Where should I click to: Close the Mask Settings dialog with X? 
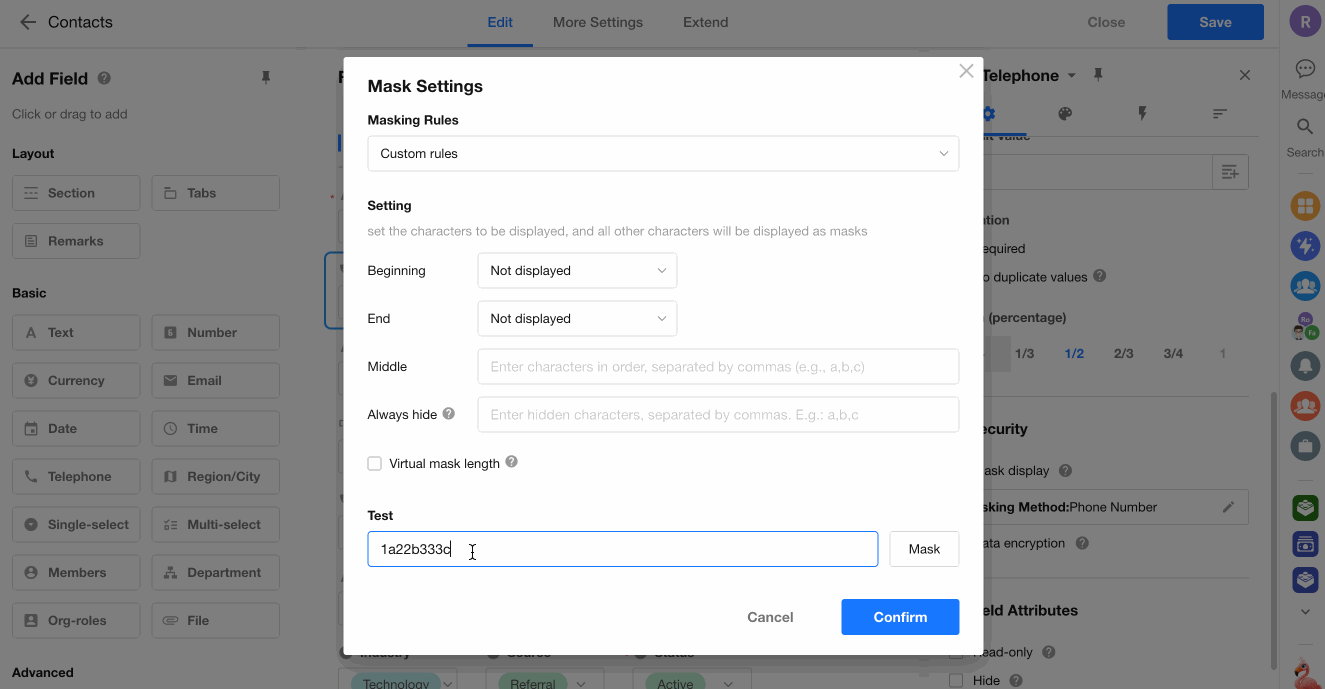point(966,71)
